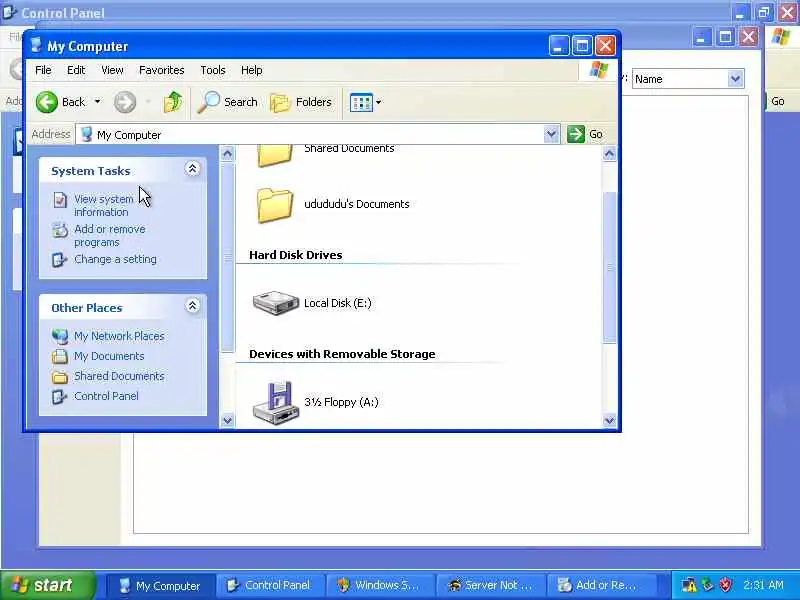The width and height of the screenshot is (800, 600).
Task: Switch to Server Not... taskbar button
Action: point(490,585)
